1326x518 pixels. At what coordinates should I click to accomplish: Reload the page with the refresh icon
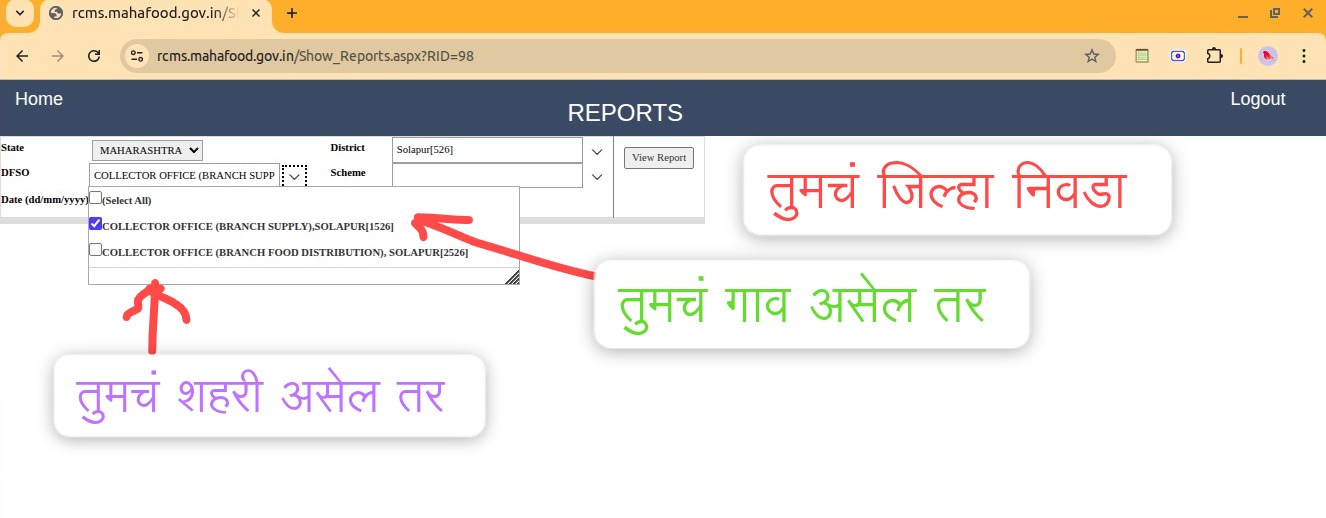pyautogui.click(x=94, y=56)
